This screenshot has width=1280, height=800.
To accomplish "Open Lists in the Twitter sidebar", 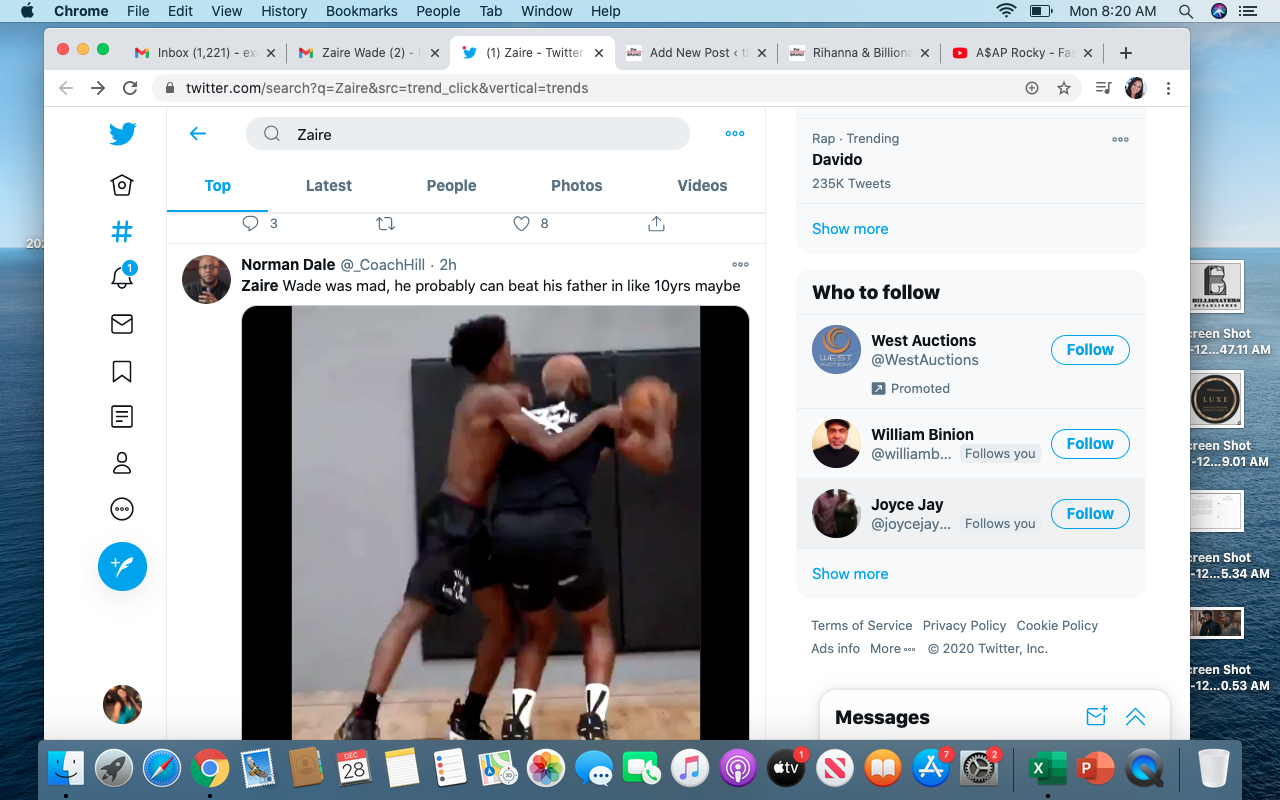I will click(122, 417).
